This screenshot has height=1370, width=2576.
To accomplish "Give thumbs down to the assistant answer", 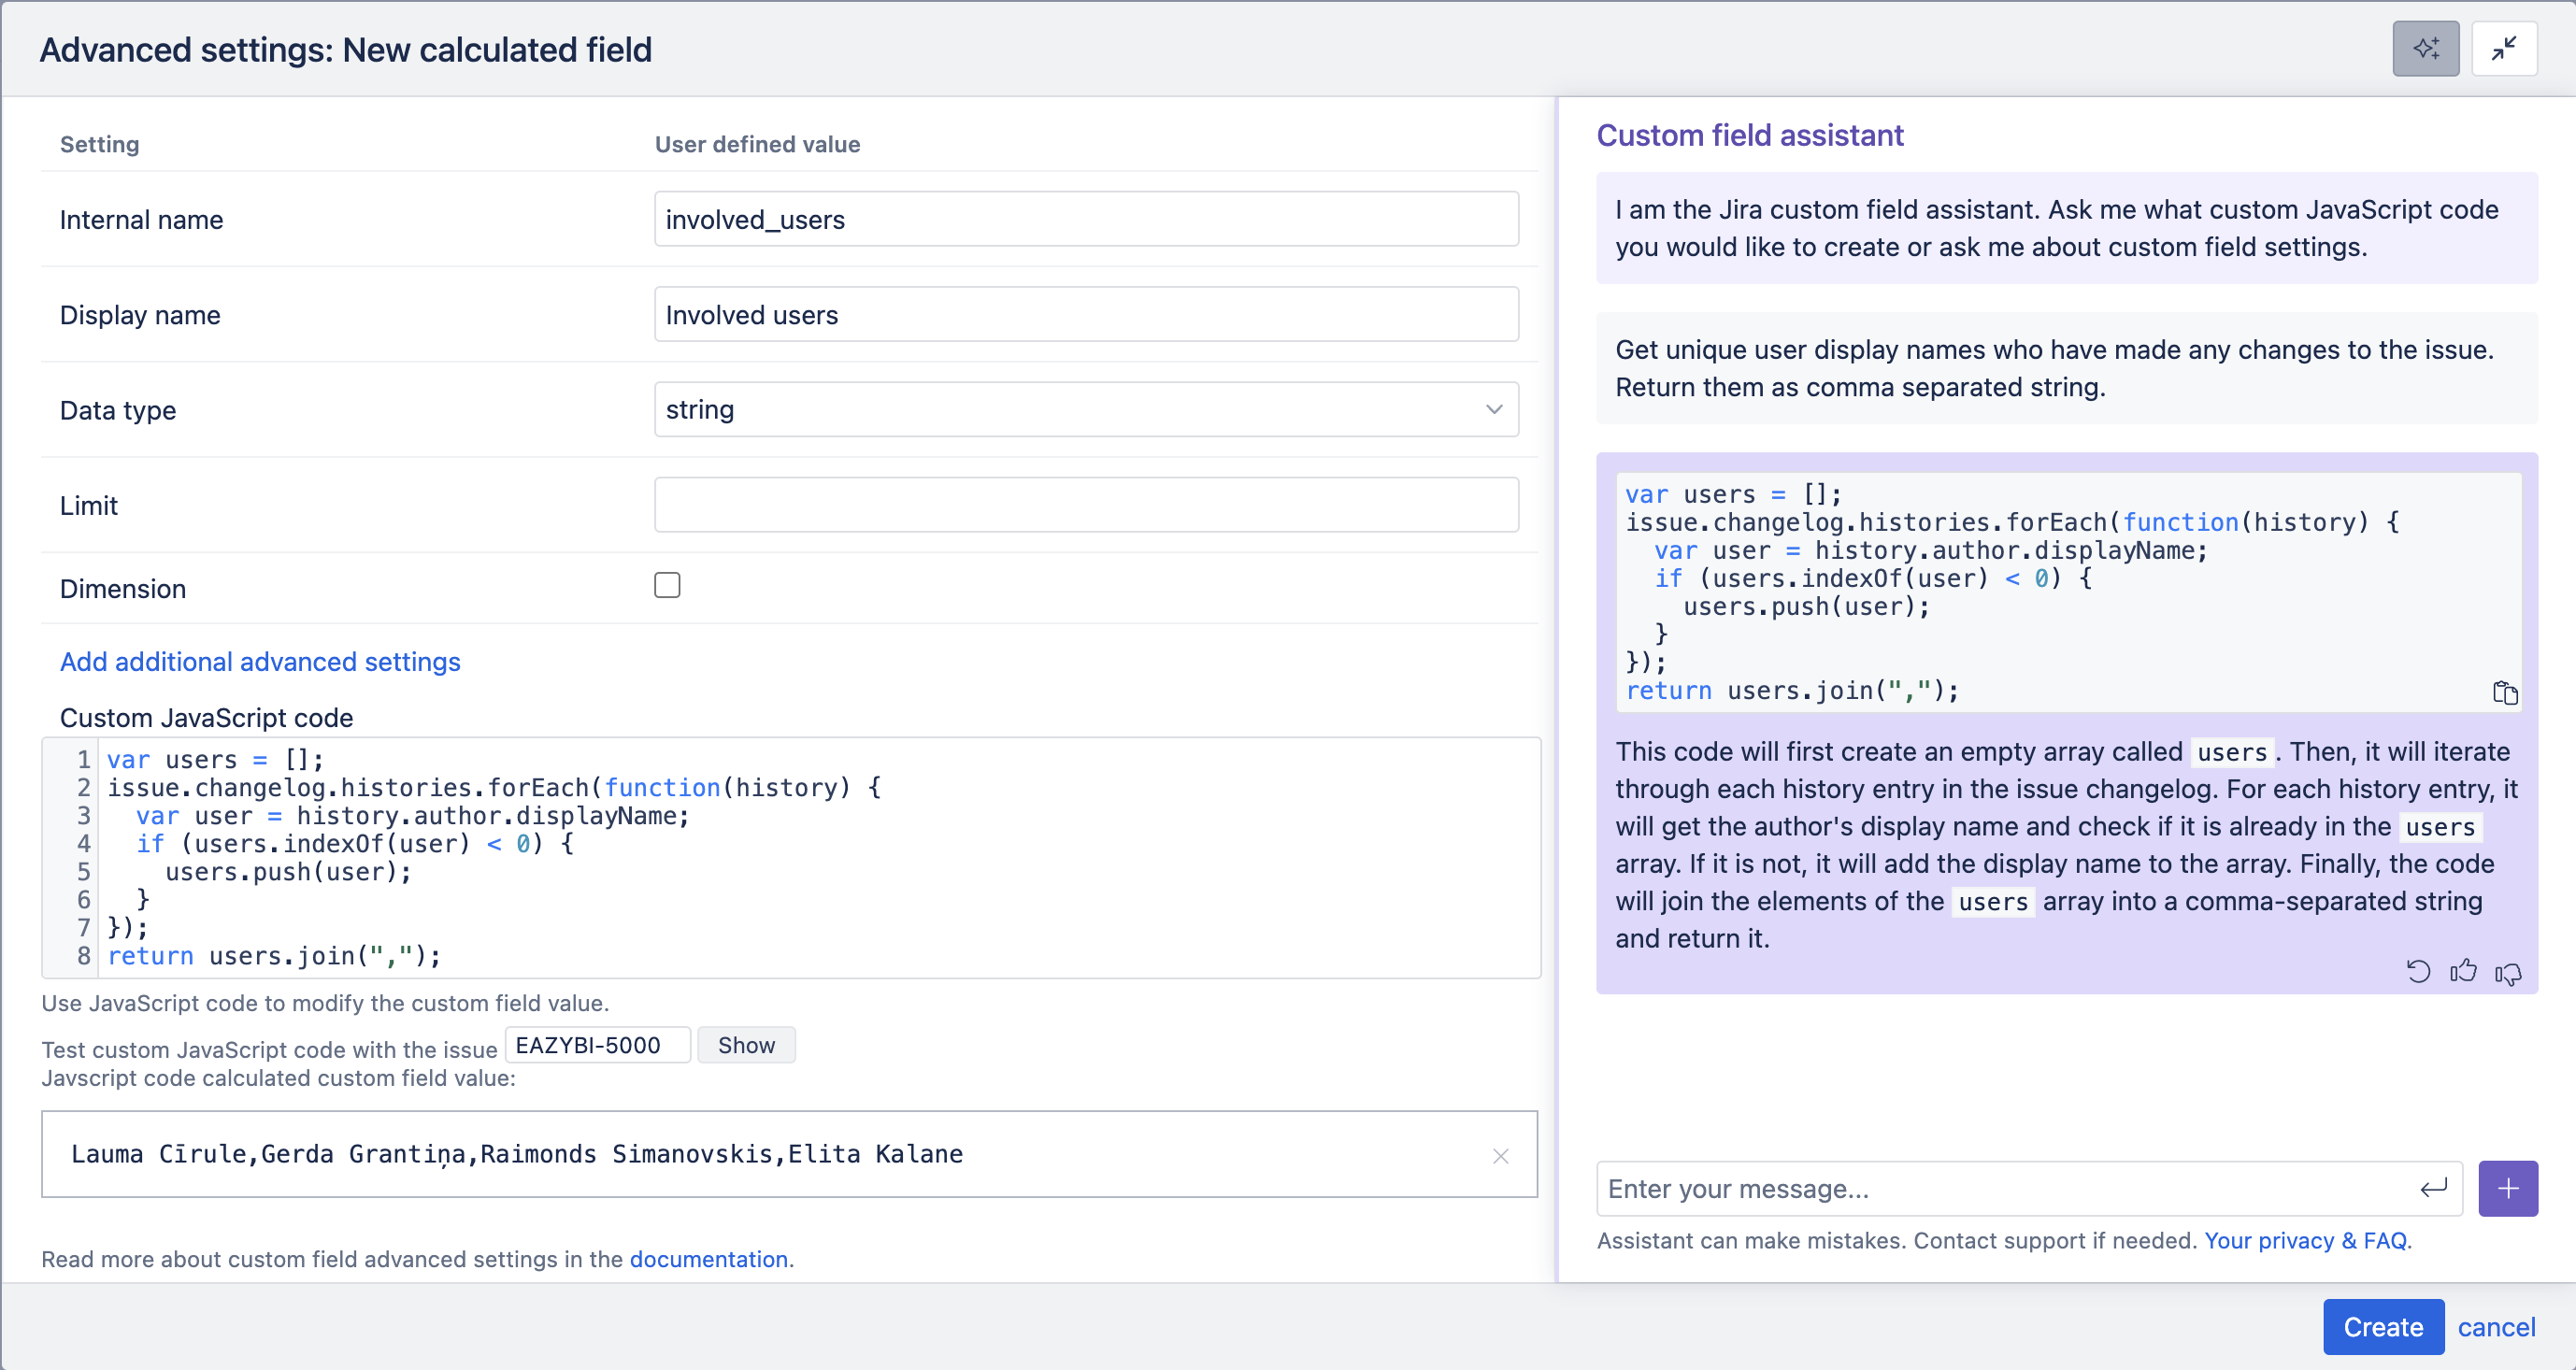I will tap(2507, 971).
